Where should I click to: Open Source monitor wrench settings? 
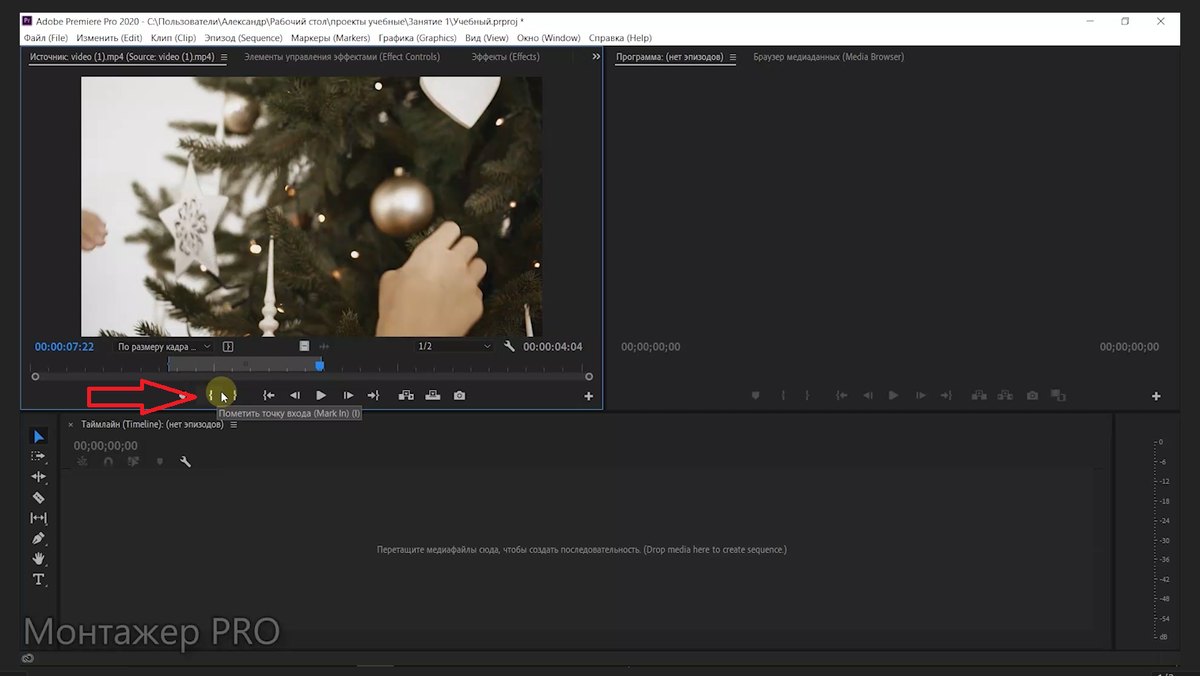tap(509, 347)
